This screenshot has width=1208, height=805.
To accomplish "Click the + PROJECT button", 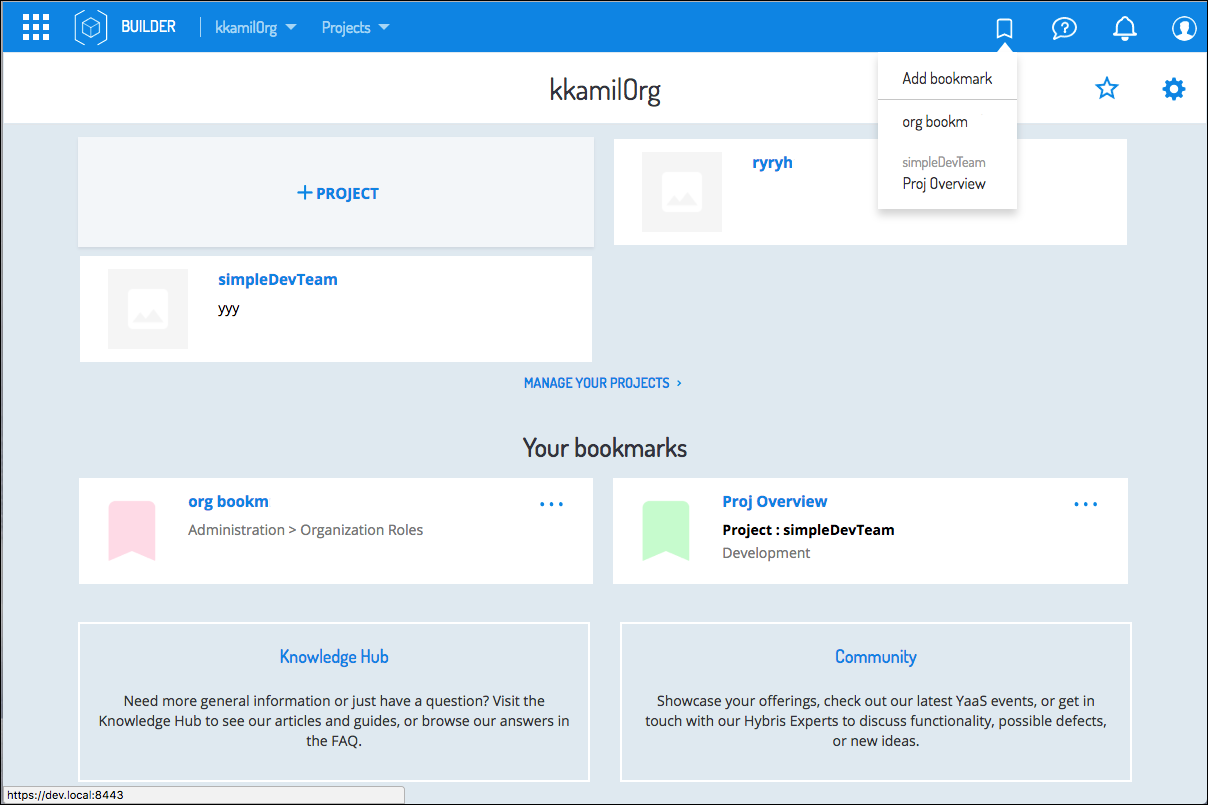I will (x=337, y=193).
